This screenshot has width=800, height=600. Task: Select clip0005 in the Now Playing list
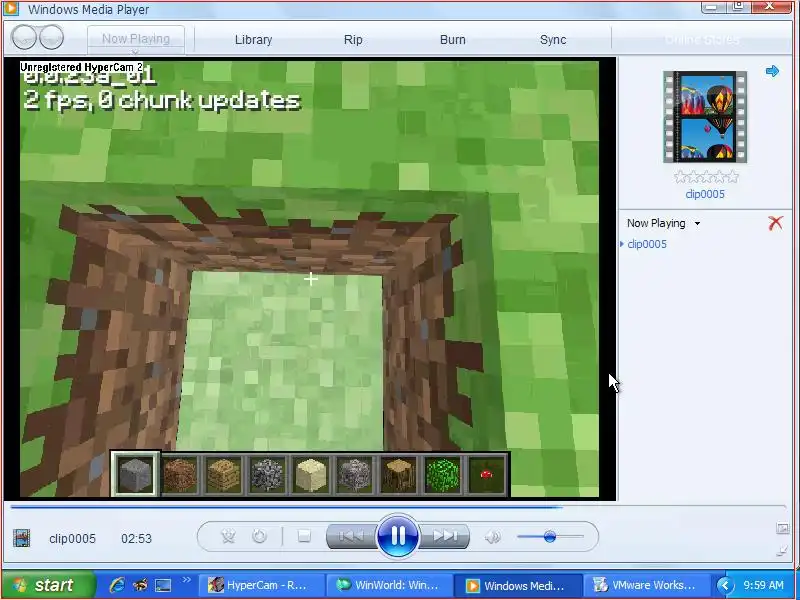tap(647, 244)
